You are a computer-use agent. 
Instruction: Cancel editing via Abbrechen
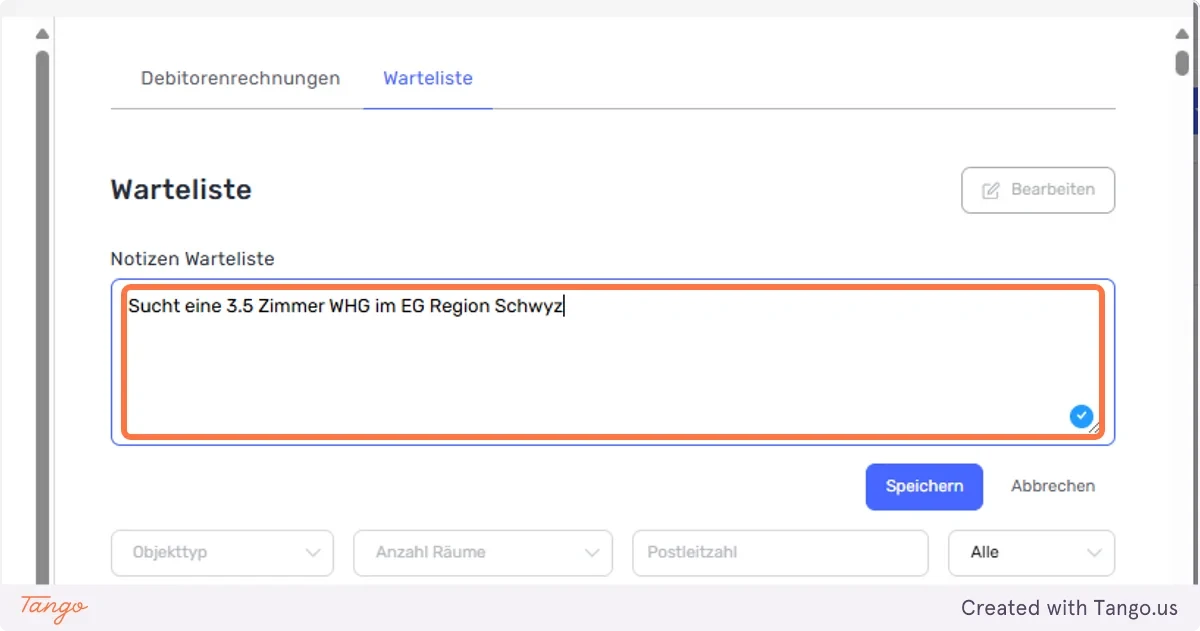point(1053,487)
